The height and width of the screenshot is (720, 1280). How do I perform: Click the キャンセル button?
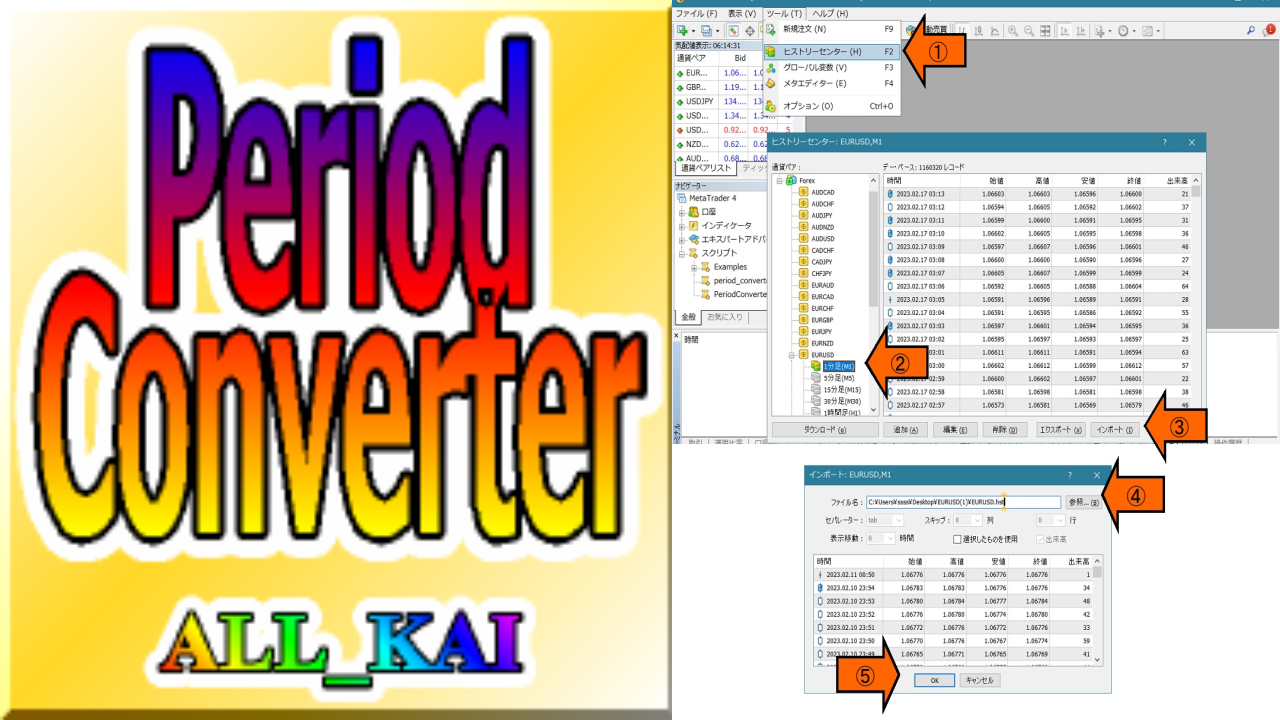pyautogui.click(x=979, y=680)
